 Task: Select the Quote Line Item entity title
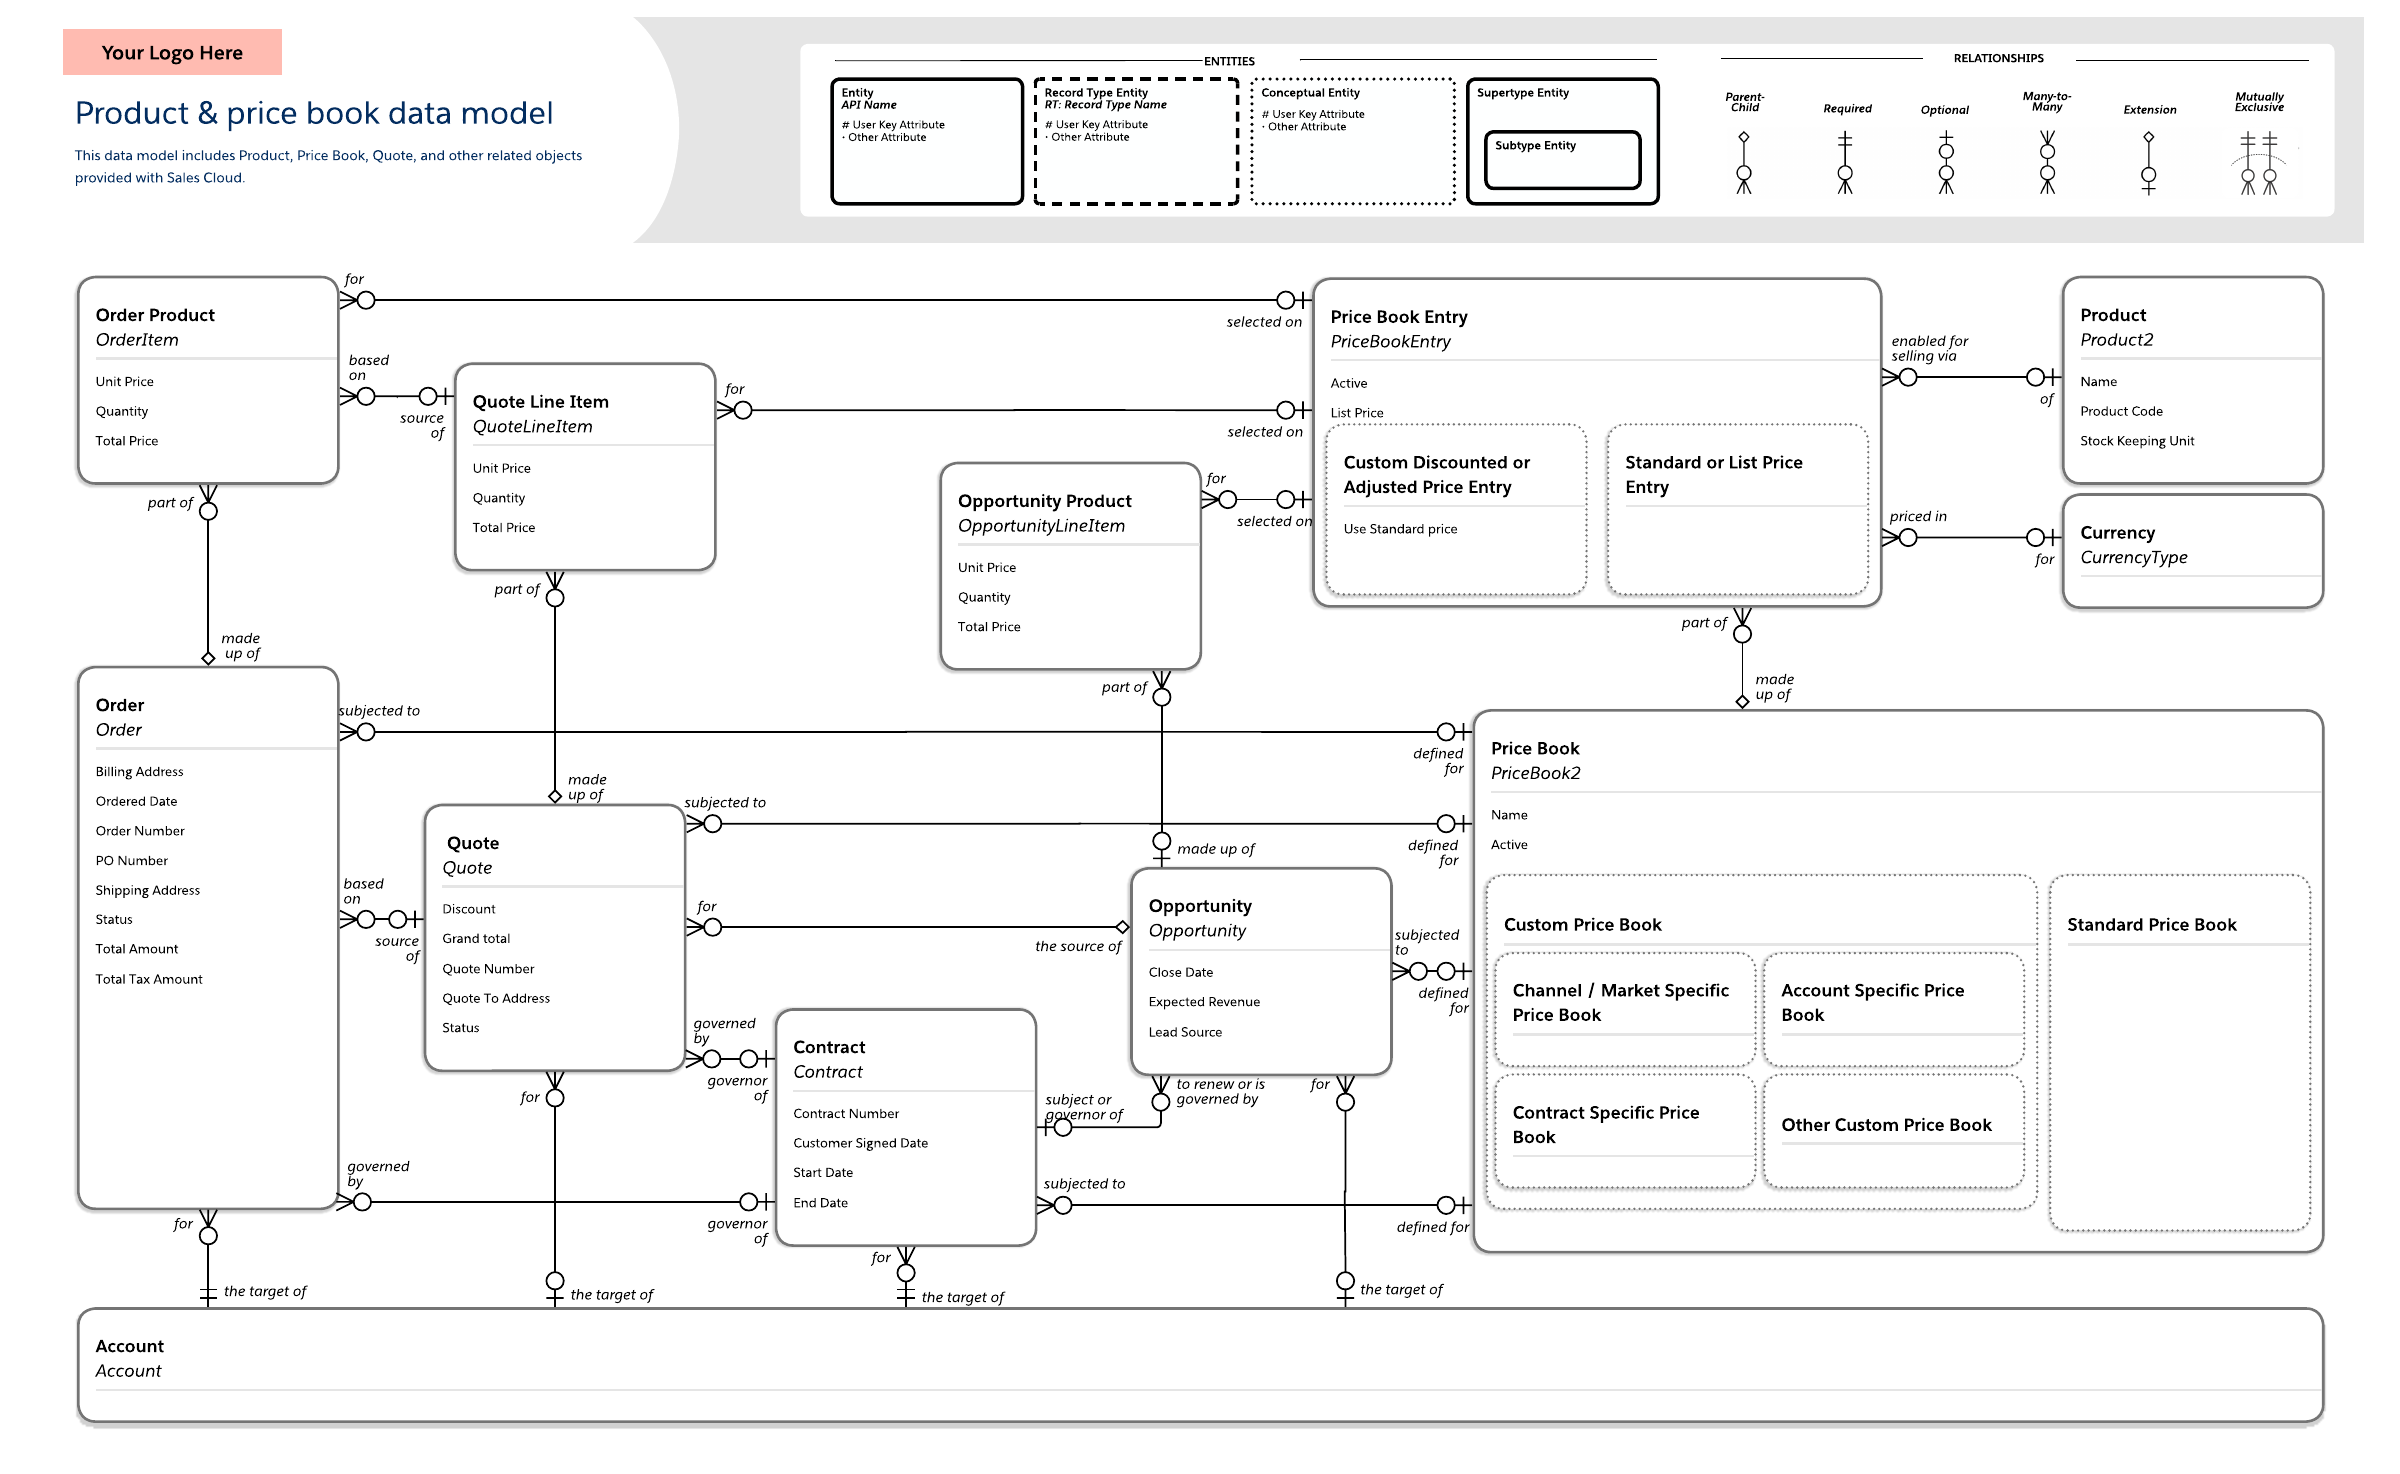(x=540, y=402)
